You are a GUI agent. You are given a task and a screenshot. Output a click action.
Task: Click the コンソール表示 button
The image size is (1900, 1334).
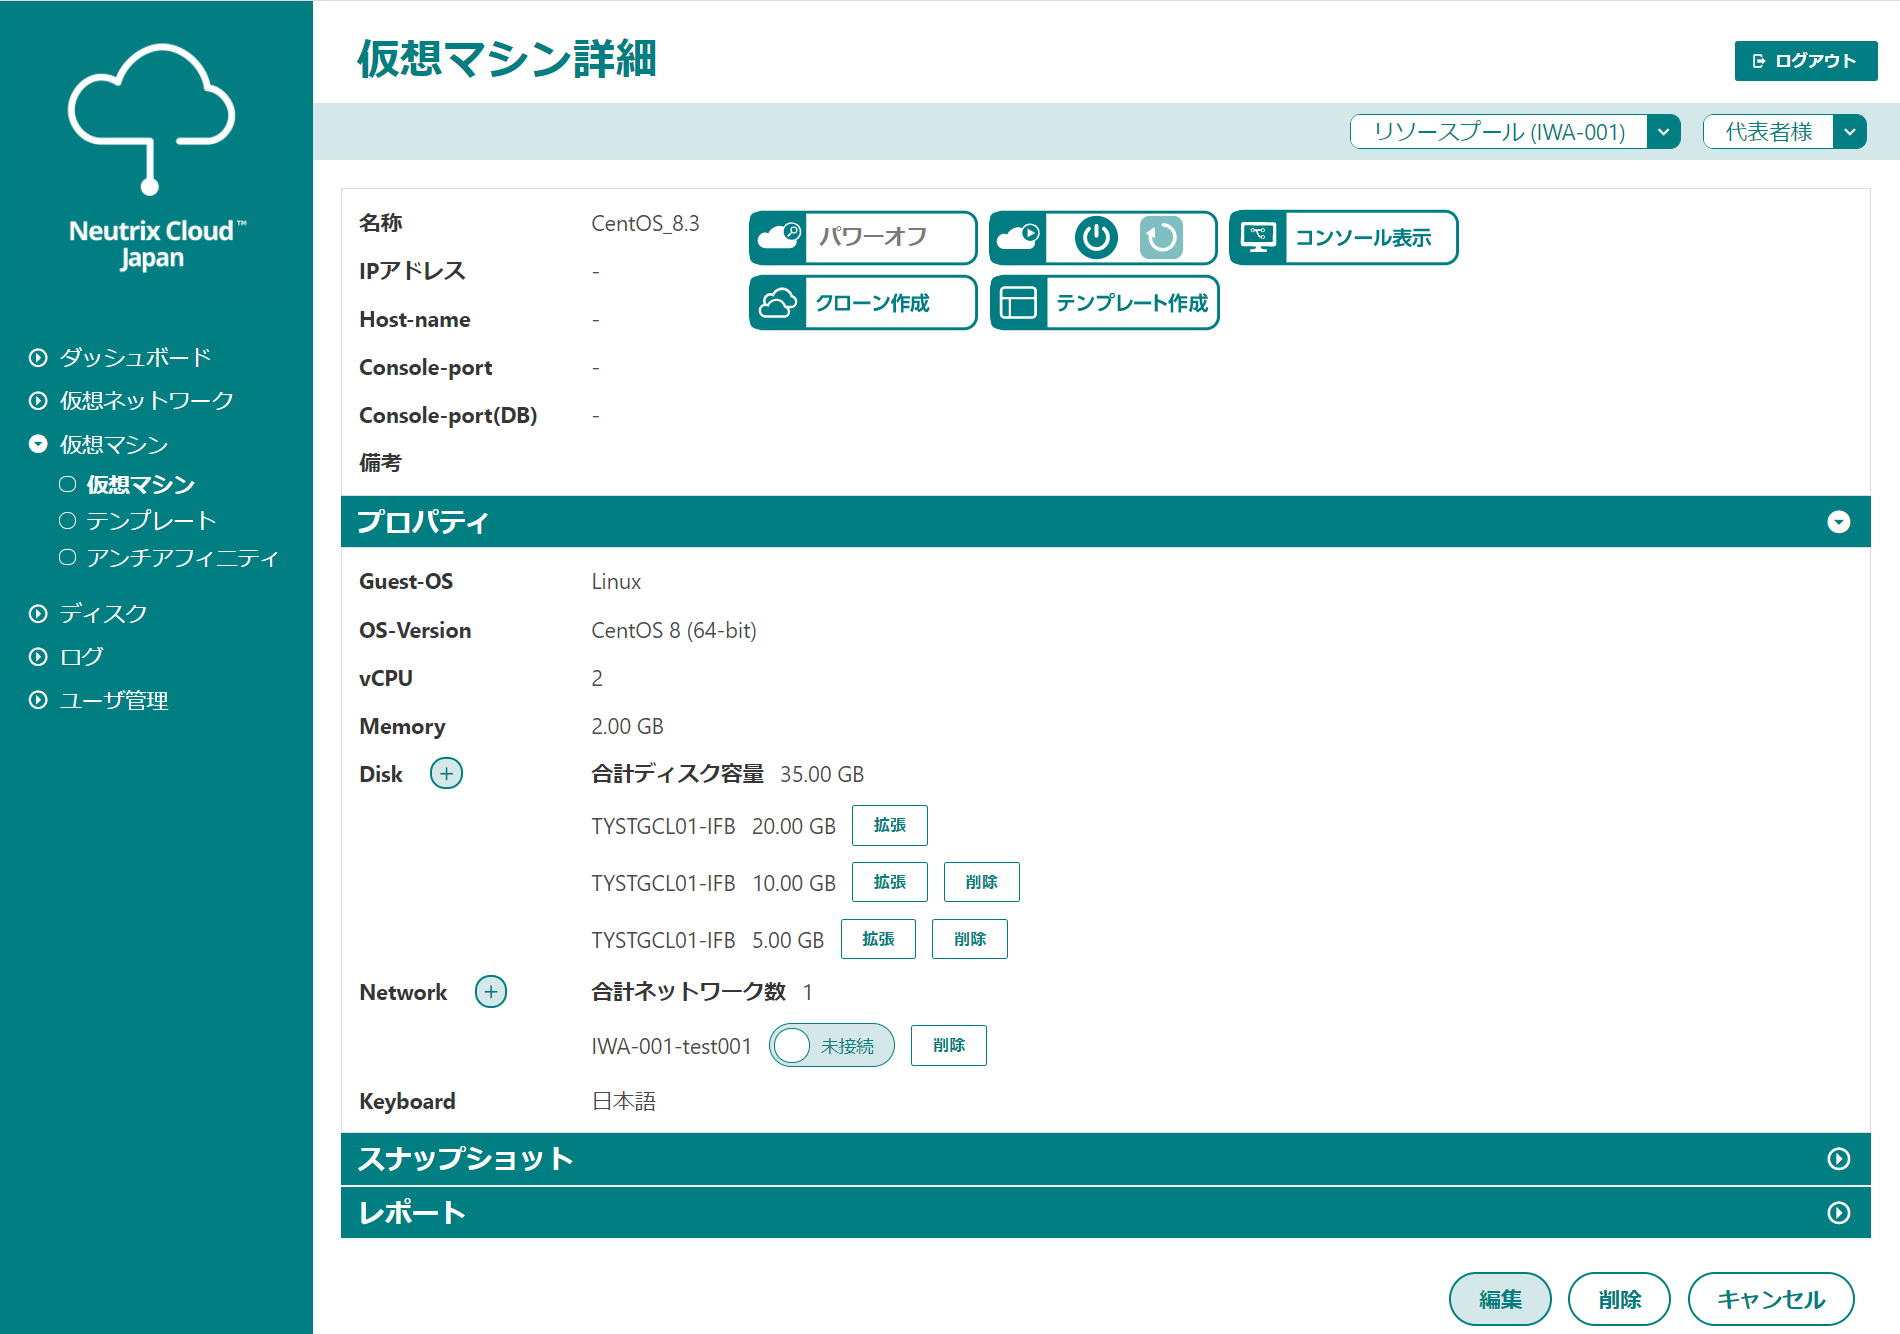click(x=1343, y=237)
